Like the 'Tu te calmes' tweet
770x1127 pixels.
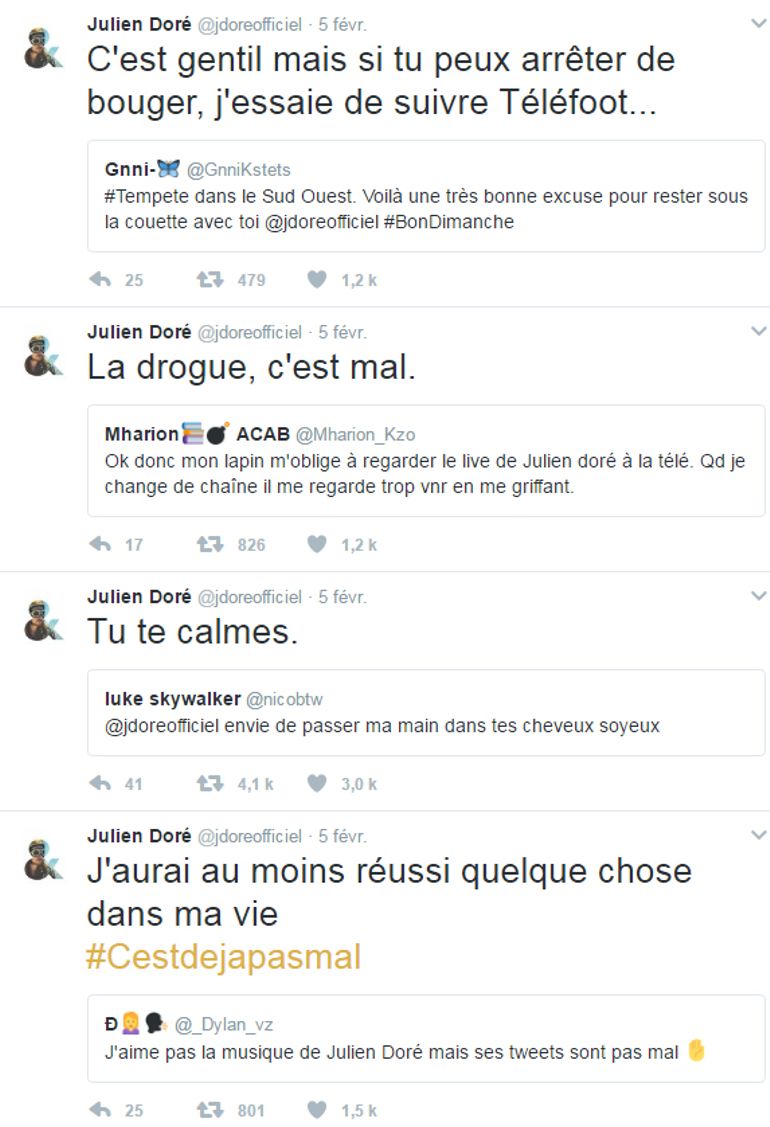pos(317,784)
